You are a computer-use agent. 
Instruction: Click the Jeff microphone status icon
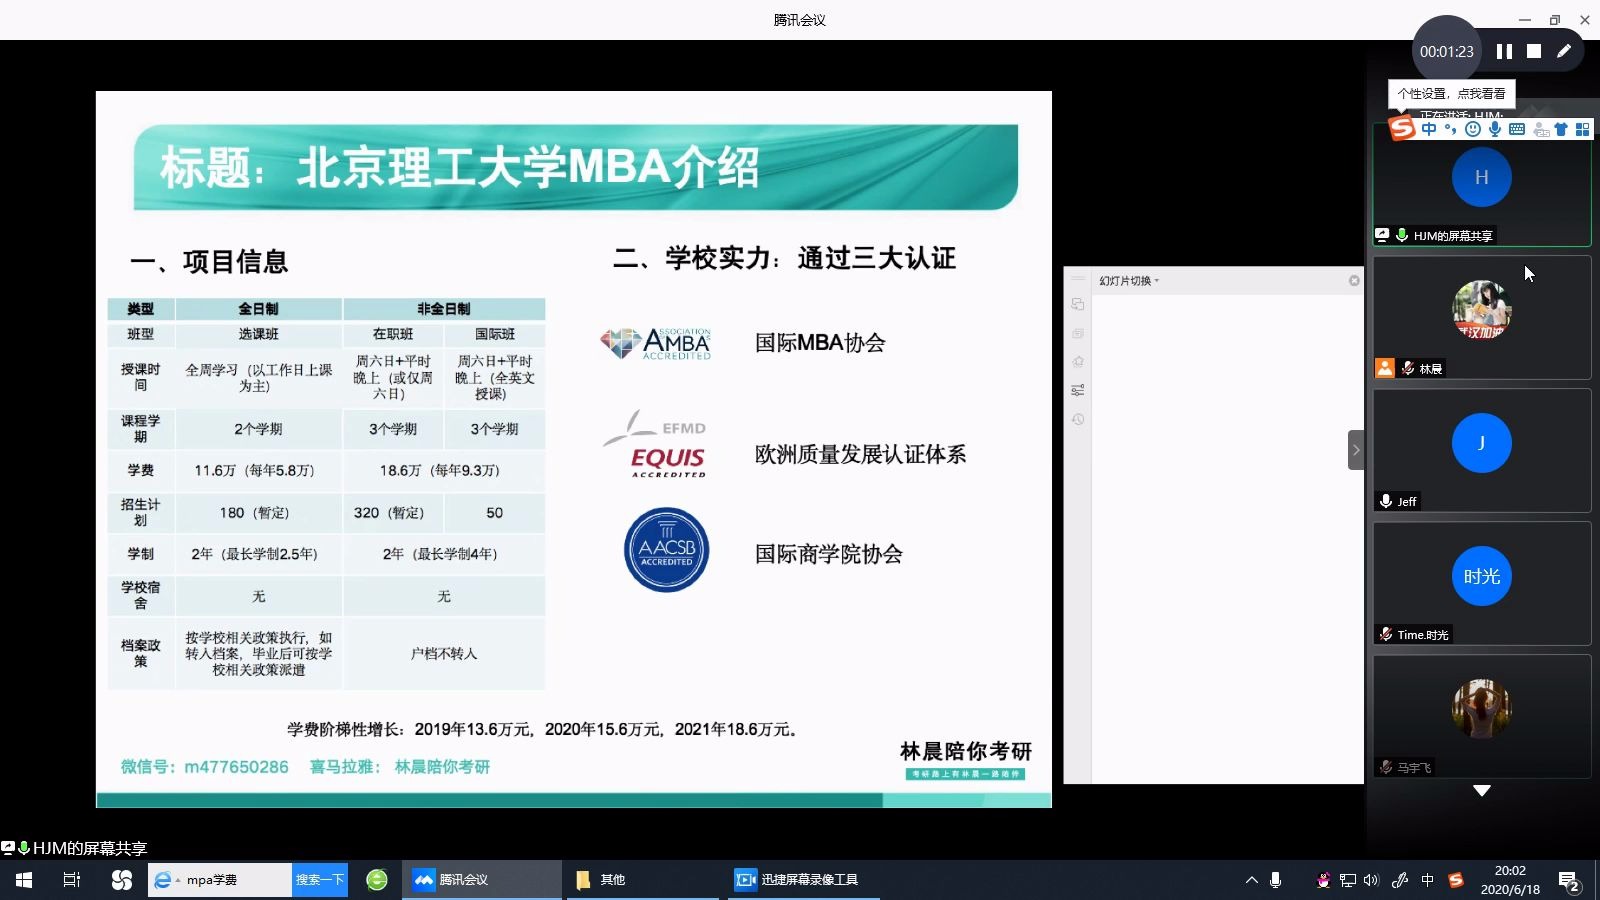pos(1386,501)
